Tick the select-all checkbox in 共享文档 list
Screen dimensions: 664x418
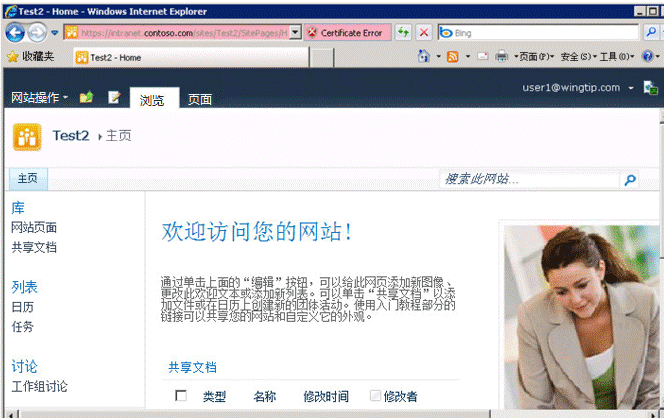coord(181,396)
